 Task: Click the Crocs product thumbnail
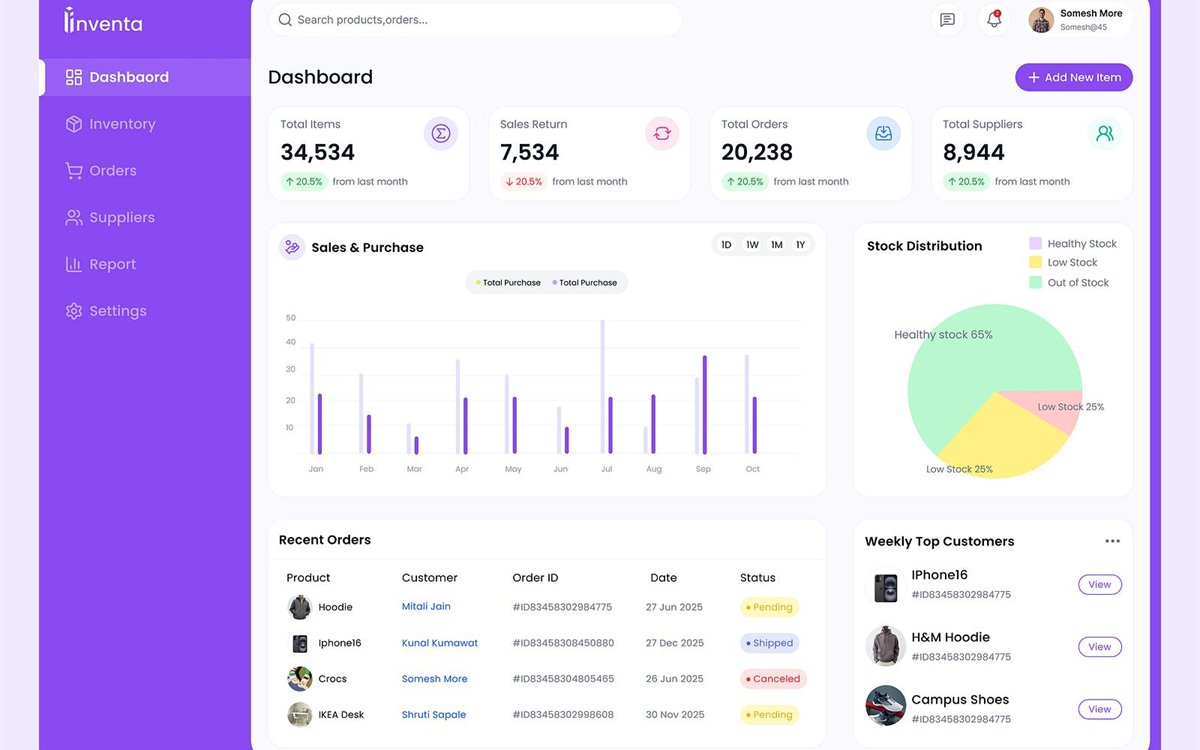tap(300, 679)
